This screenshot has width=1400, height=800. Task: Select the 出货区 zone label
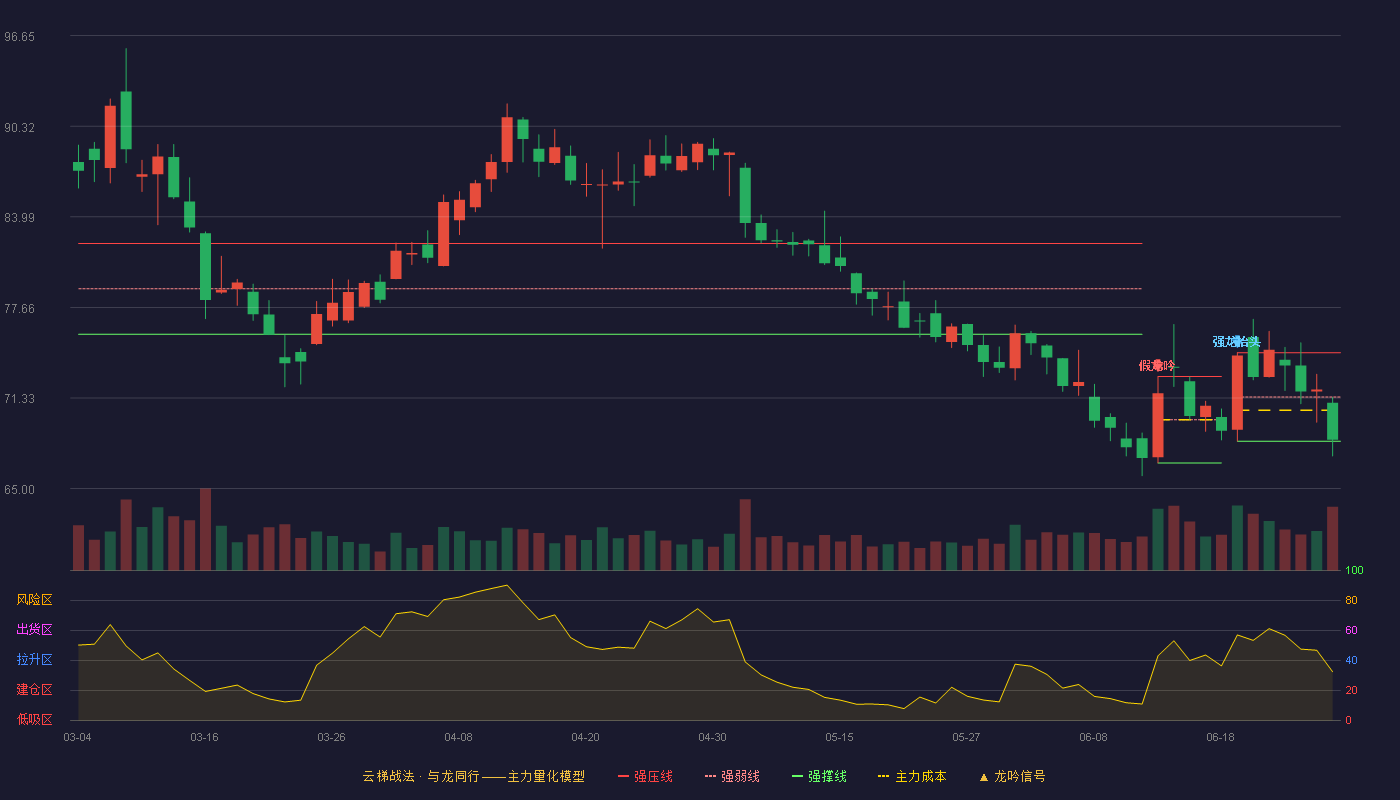click(34, 630)
